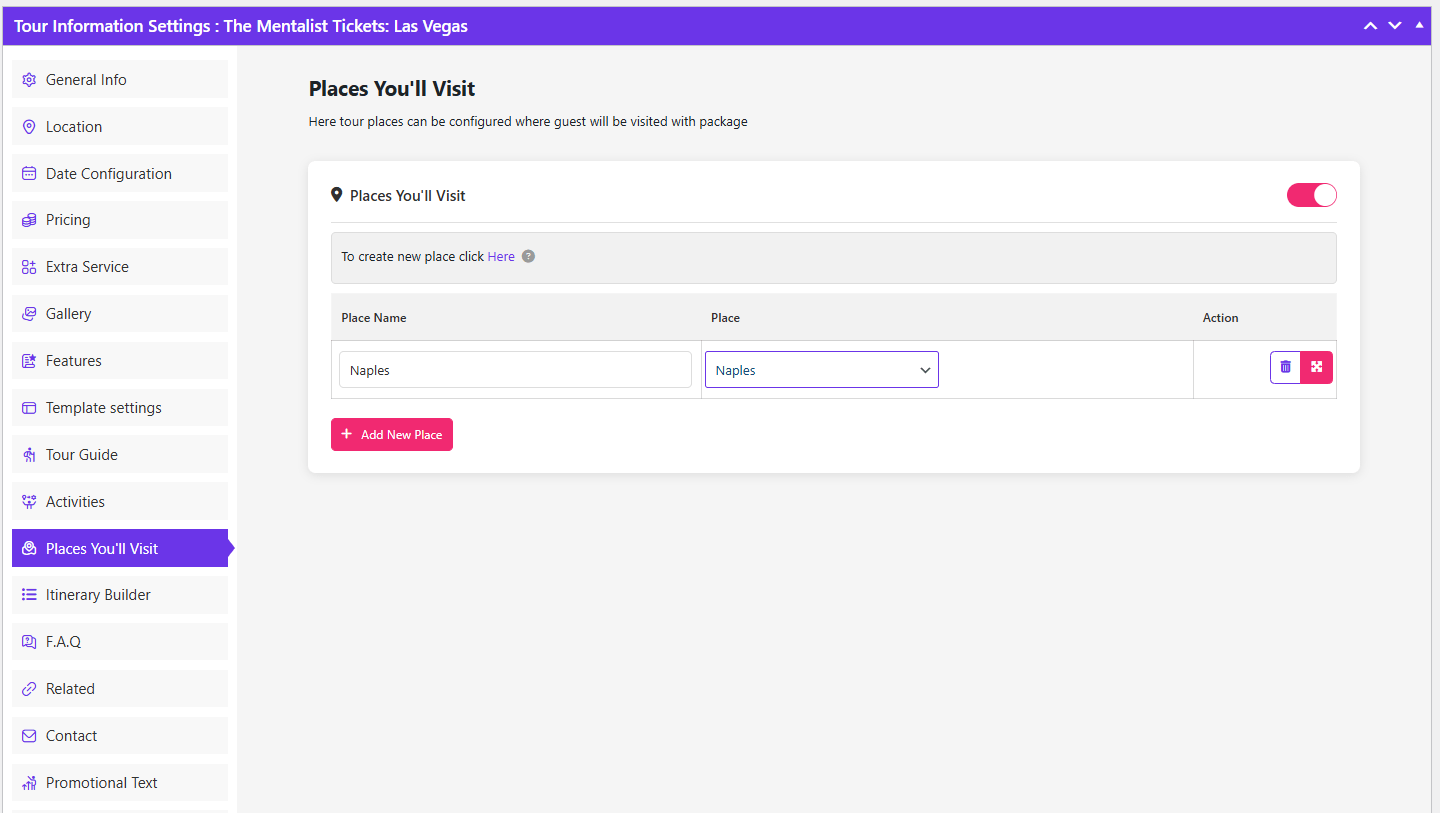Click the Add New Place button
This screenshot has height=813, width=1440.
click(392, 435)
